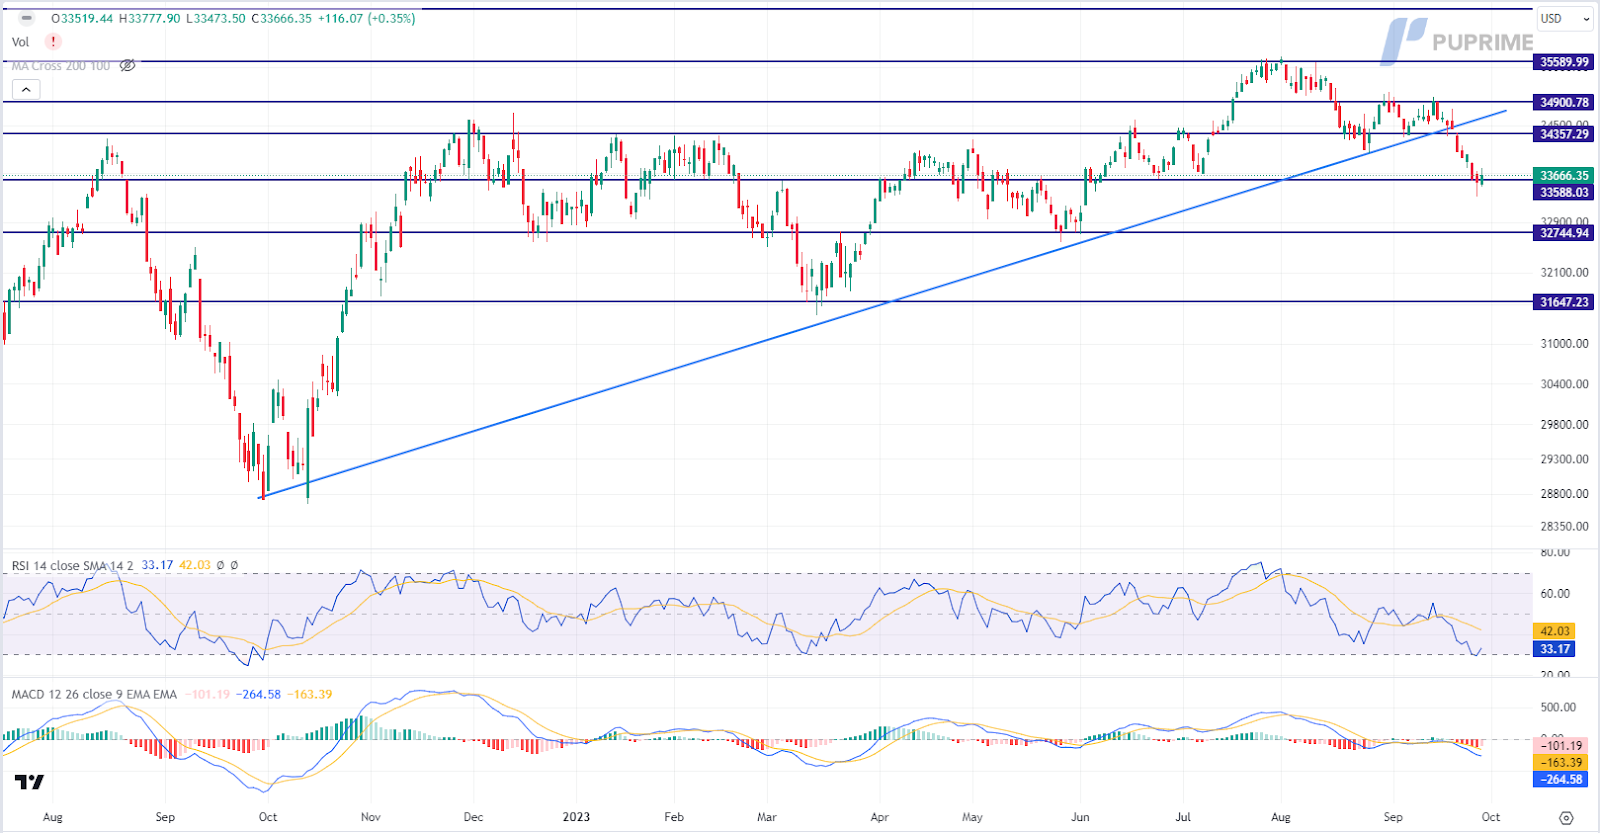Click the 34357.29 price line label

click(1564, 134)
